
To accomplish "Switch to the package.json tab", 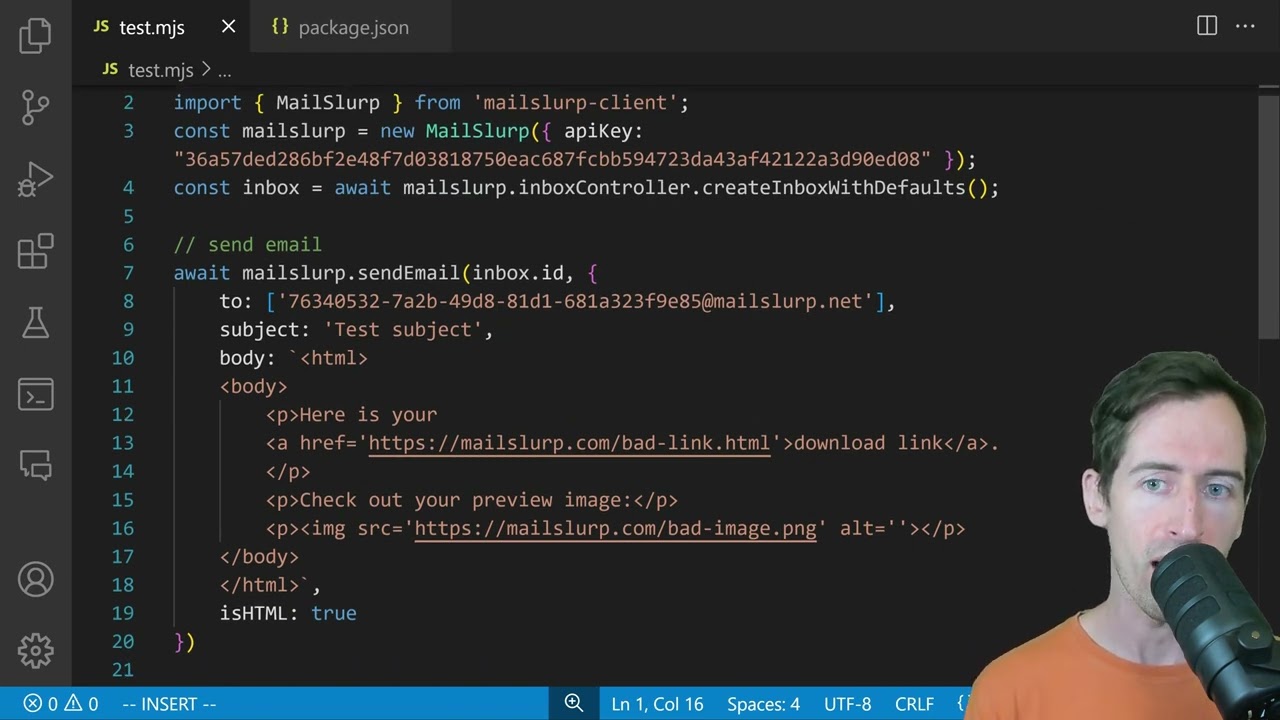I will tap(340, 28).
